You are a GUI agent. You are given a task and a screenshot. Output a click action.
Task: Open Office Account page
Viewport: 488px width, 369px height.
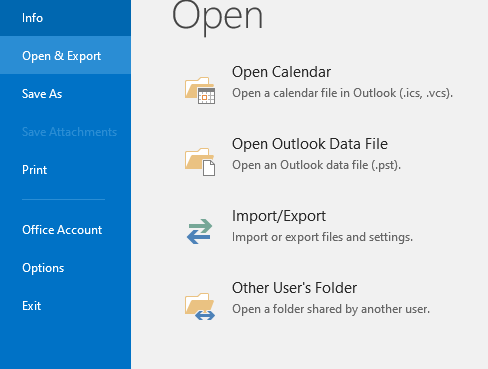click(65, 230)
